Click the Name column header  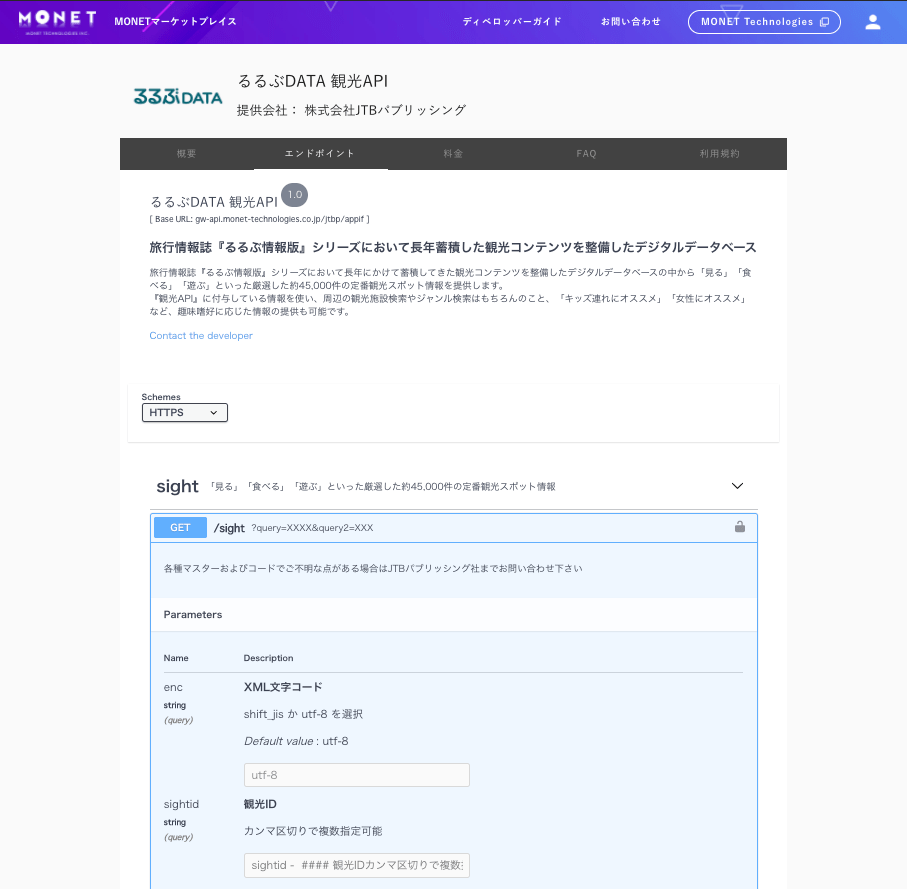[176, 658]
